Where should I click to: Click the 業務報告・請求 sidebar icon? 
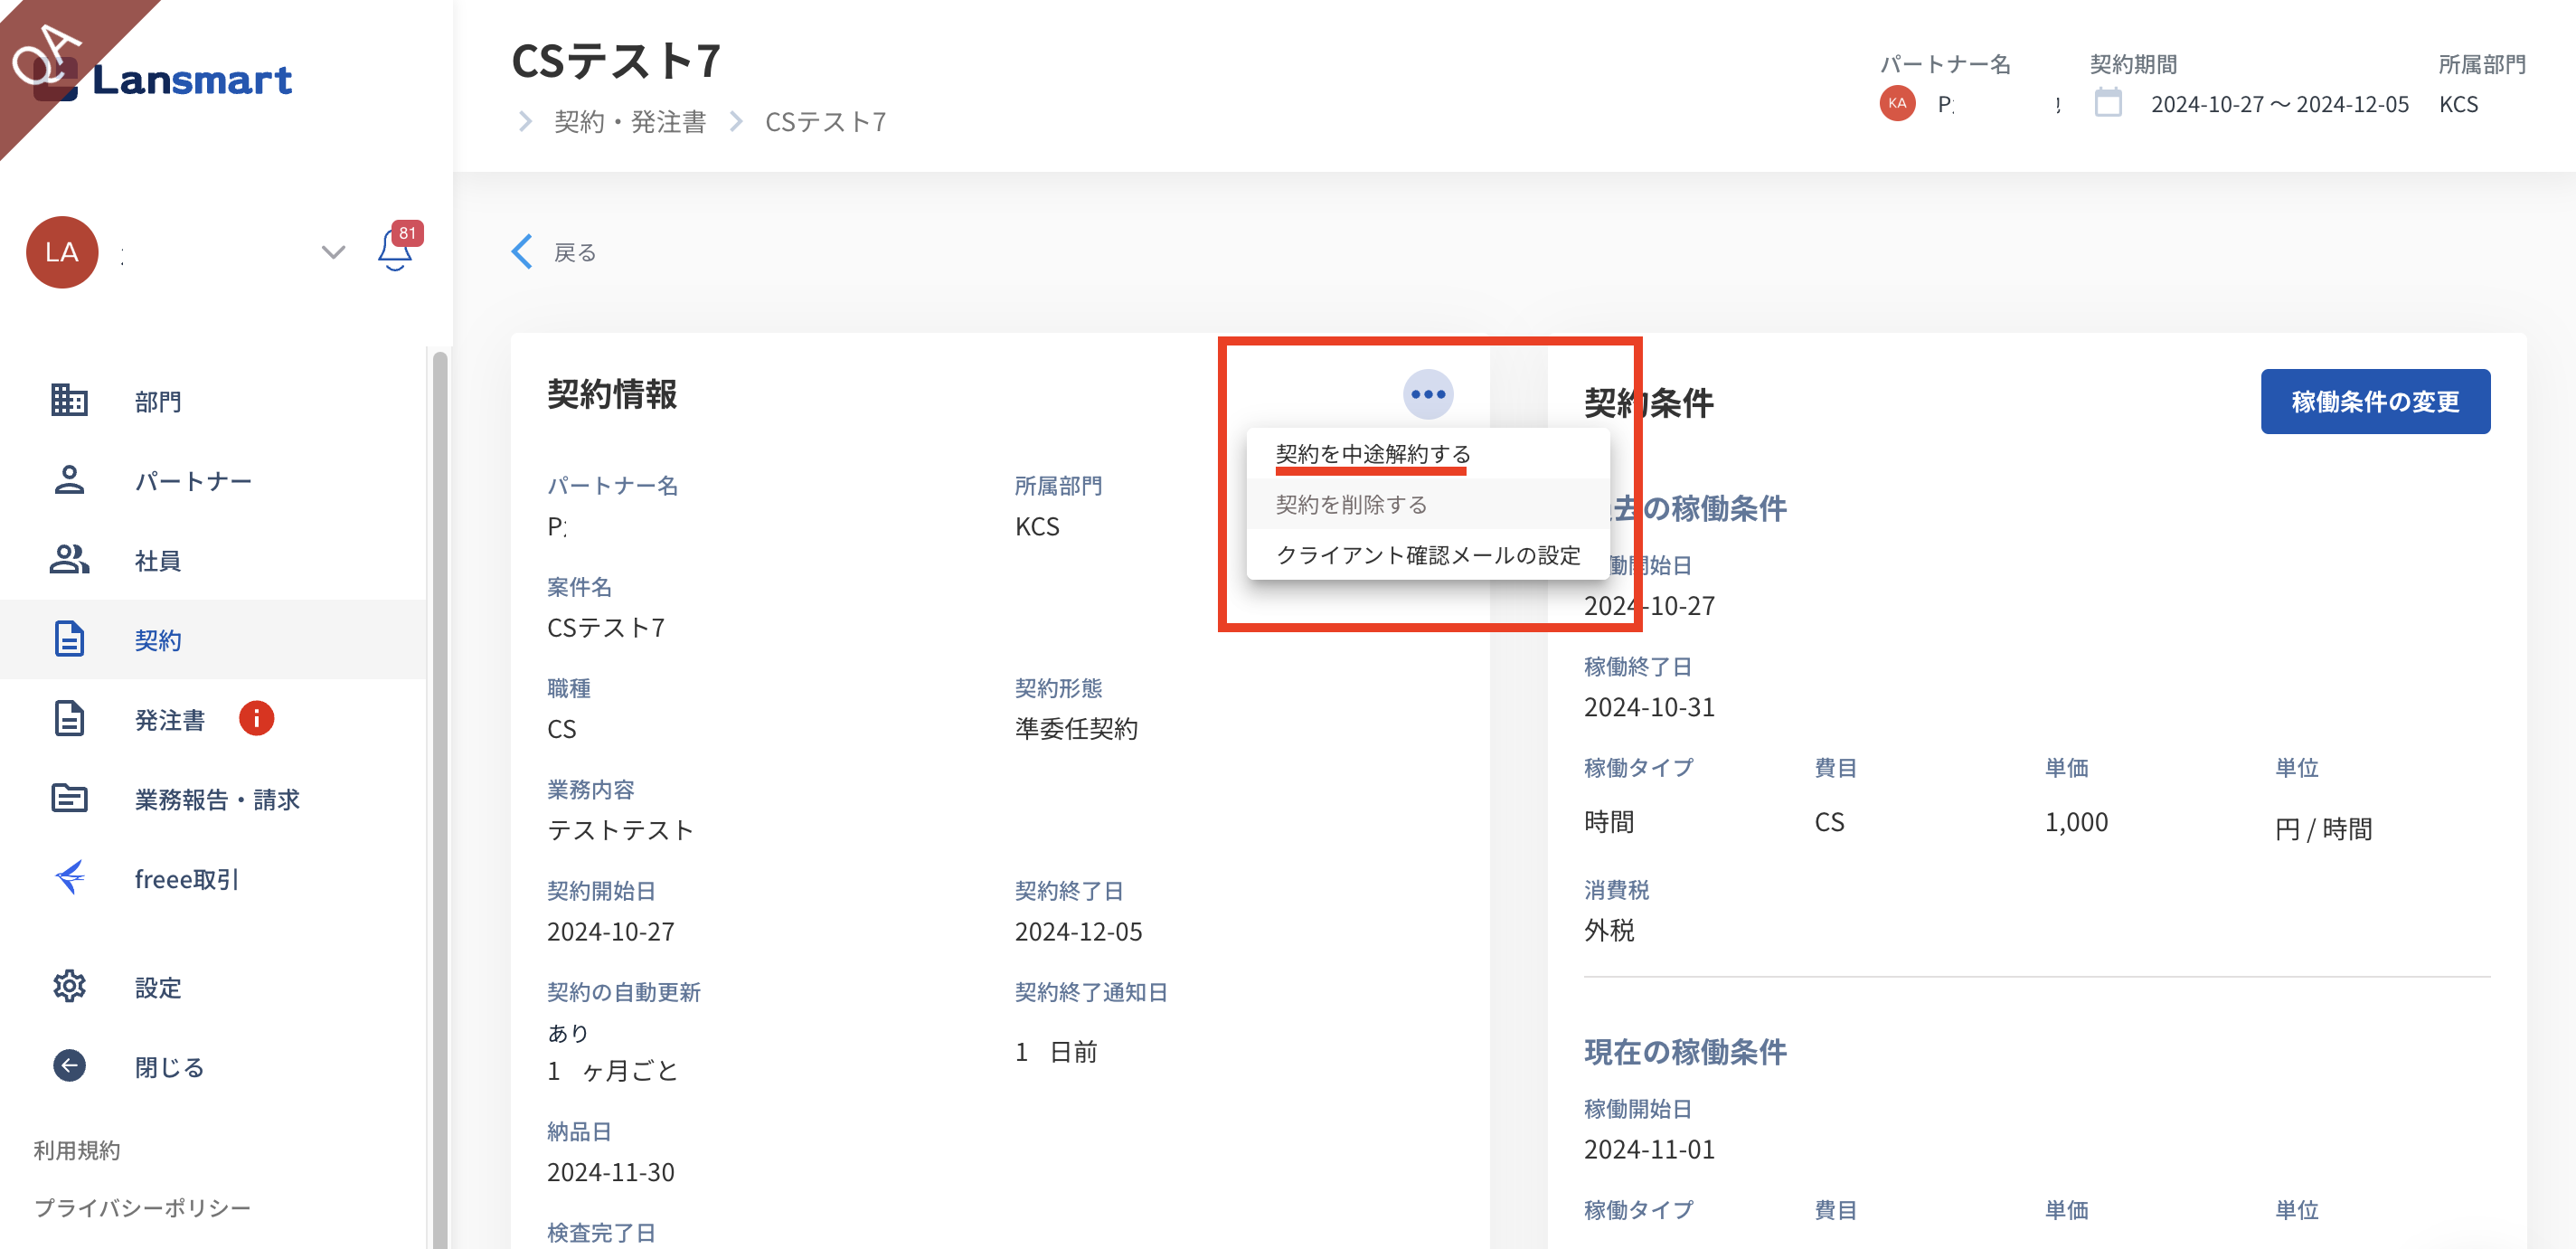[x=69, y=798]
